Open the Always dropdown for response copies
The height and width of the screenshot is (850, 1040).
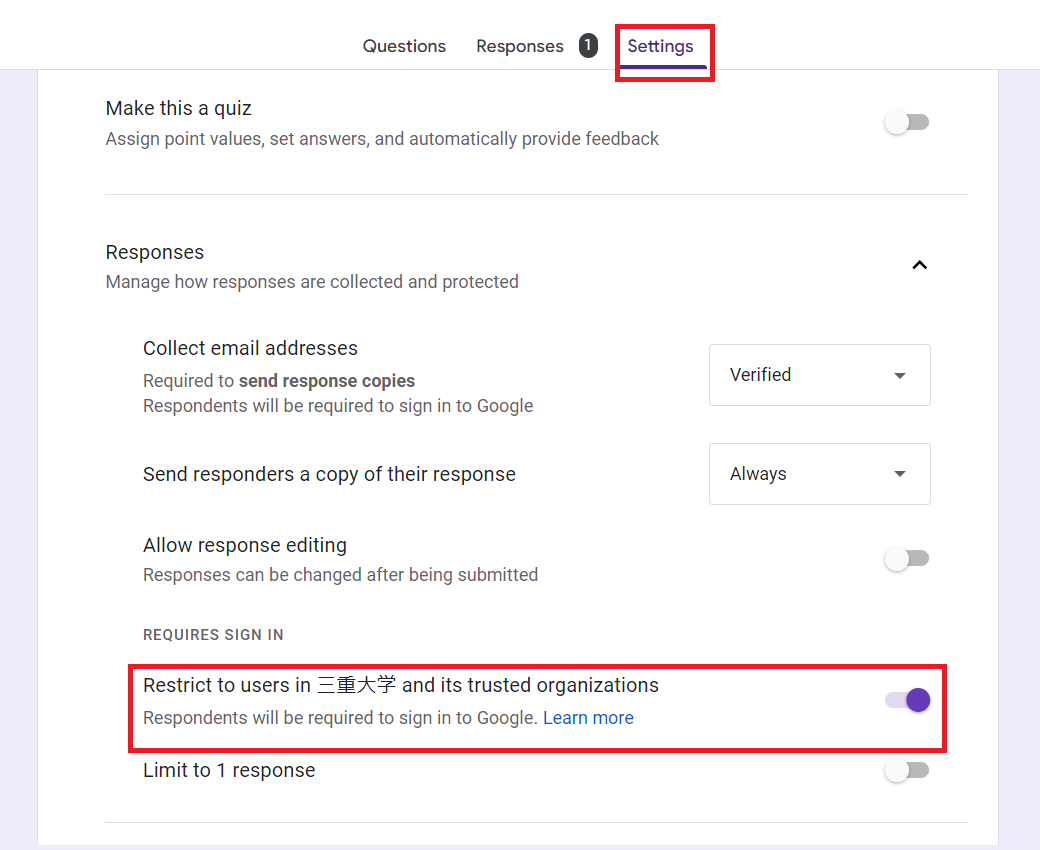[819, 474]
